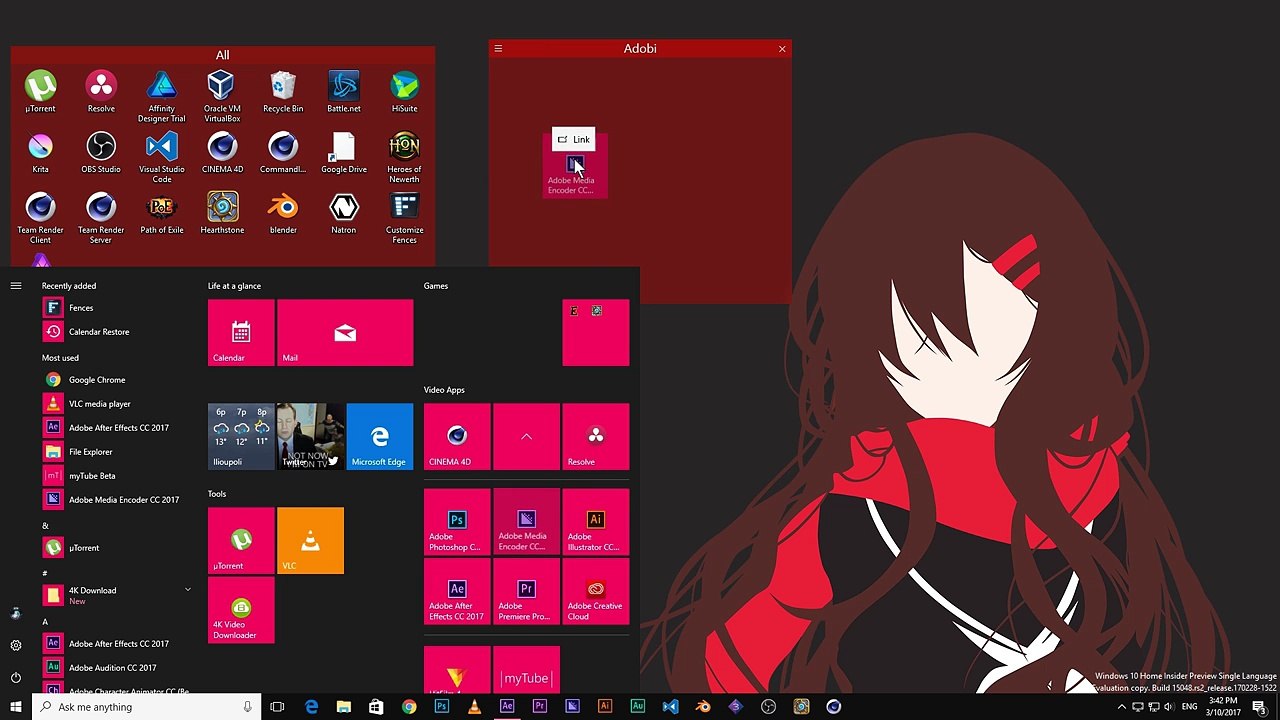Open Adobe Photoshop tile in Start
The height and width of the screenshot is (720, 1280).
point(457,523)
